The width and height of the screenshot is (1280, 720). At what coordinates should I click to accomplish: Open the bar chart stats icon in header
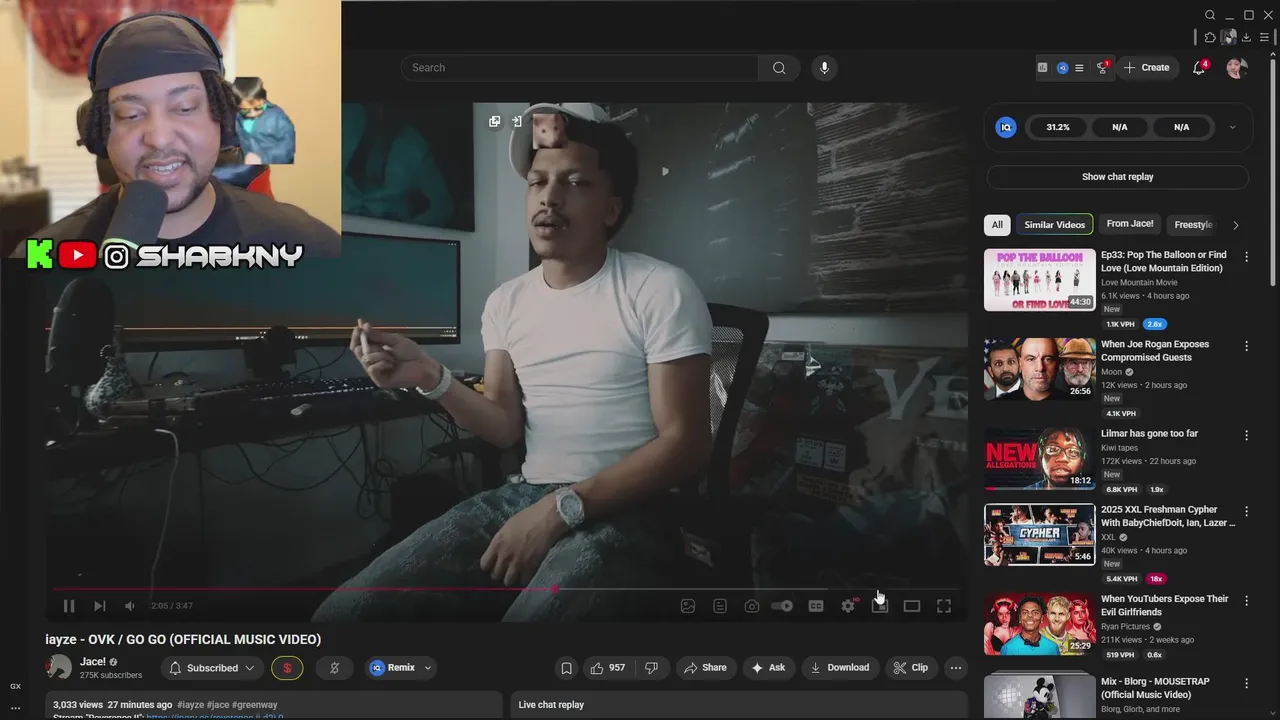(1042, 68)
